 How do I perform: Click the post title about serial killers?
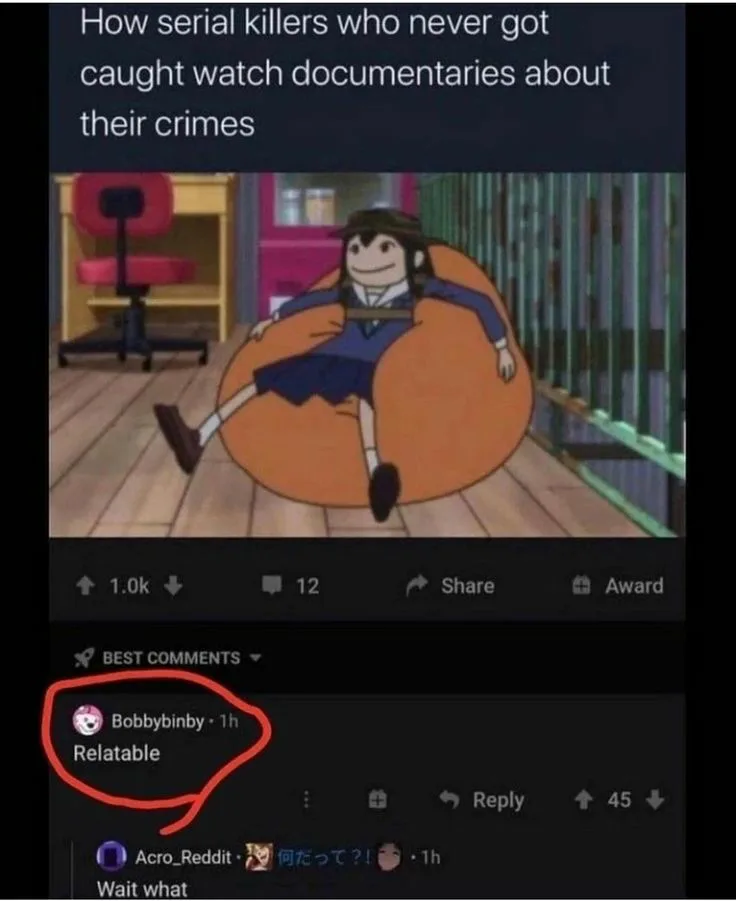click(x=345, y=73)
